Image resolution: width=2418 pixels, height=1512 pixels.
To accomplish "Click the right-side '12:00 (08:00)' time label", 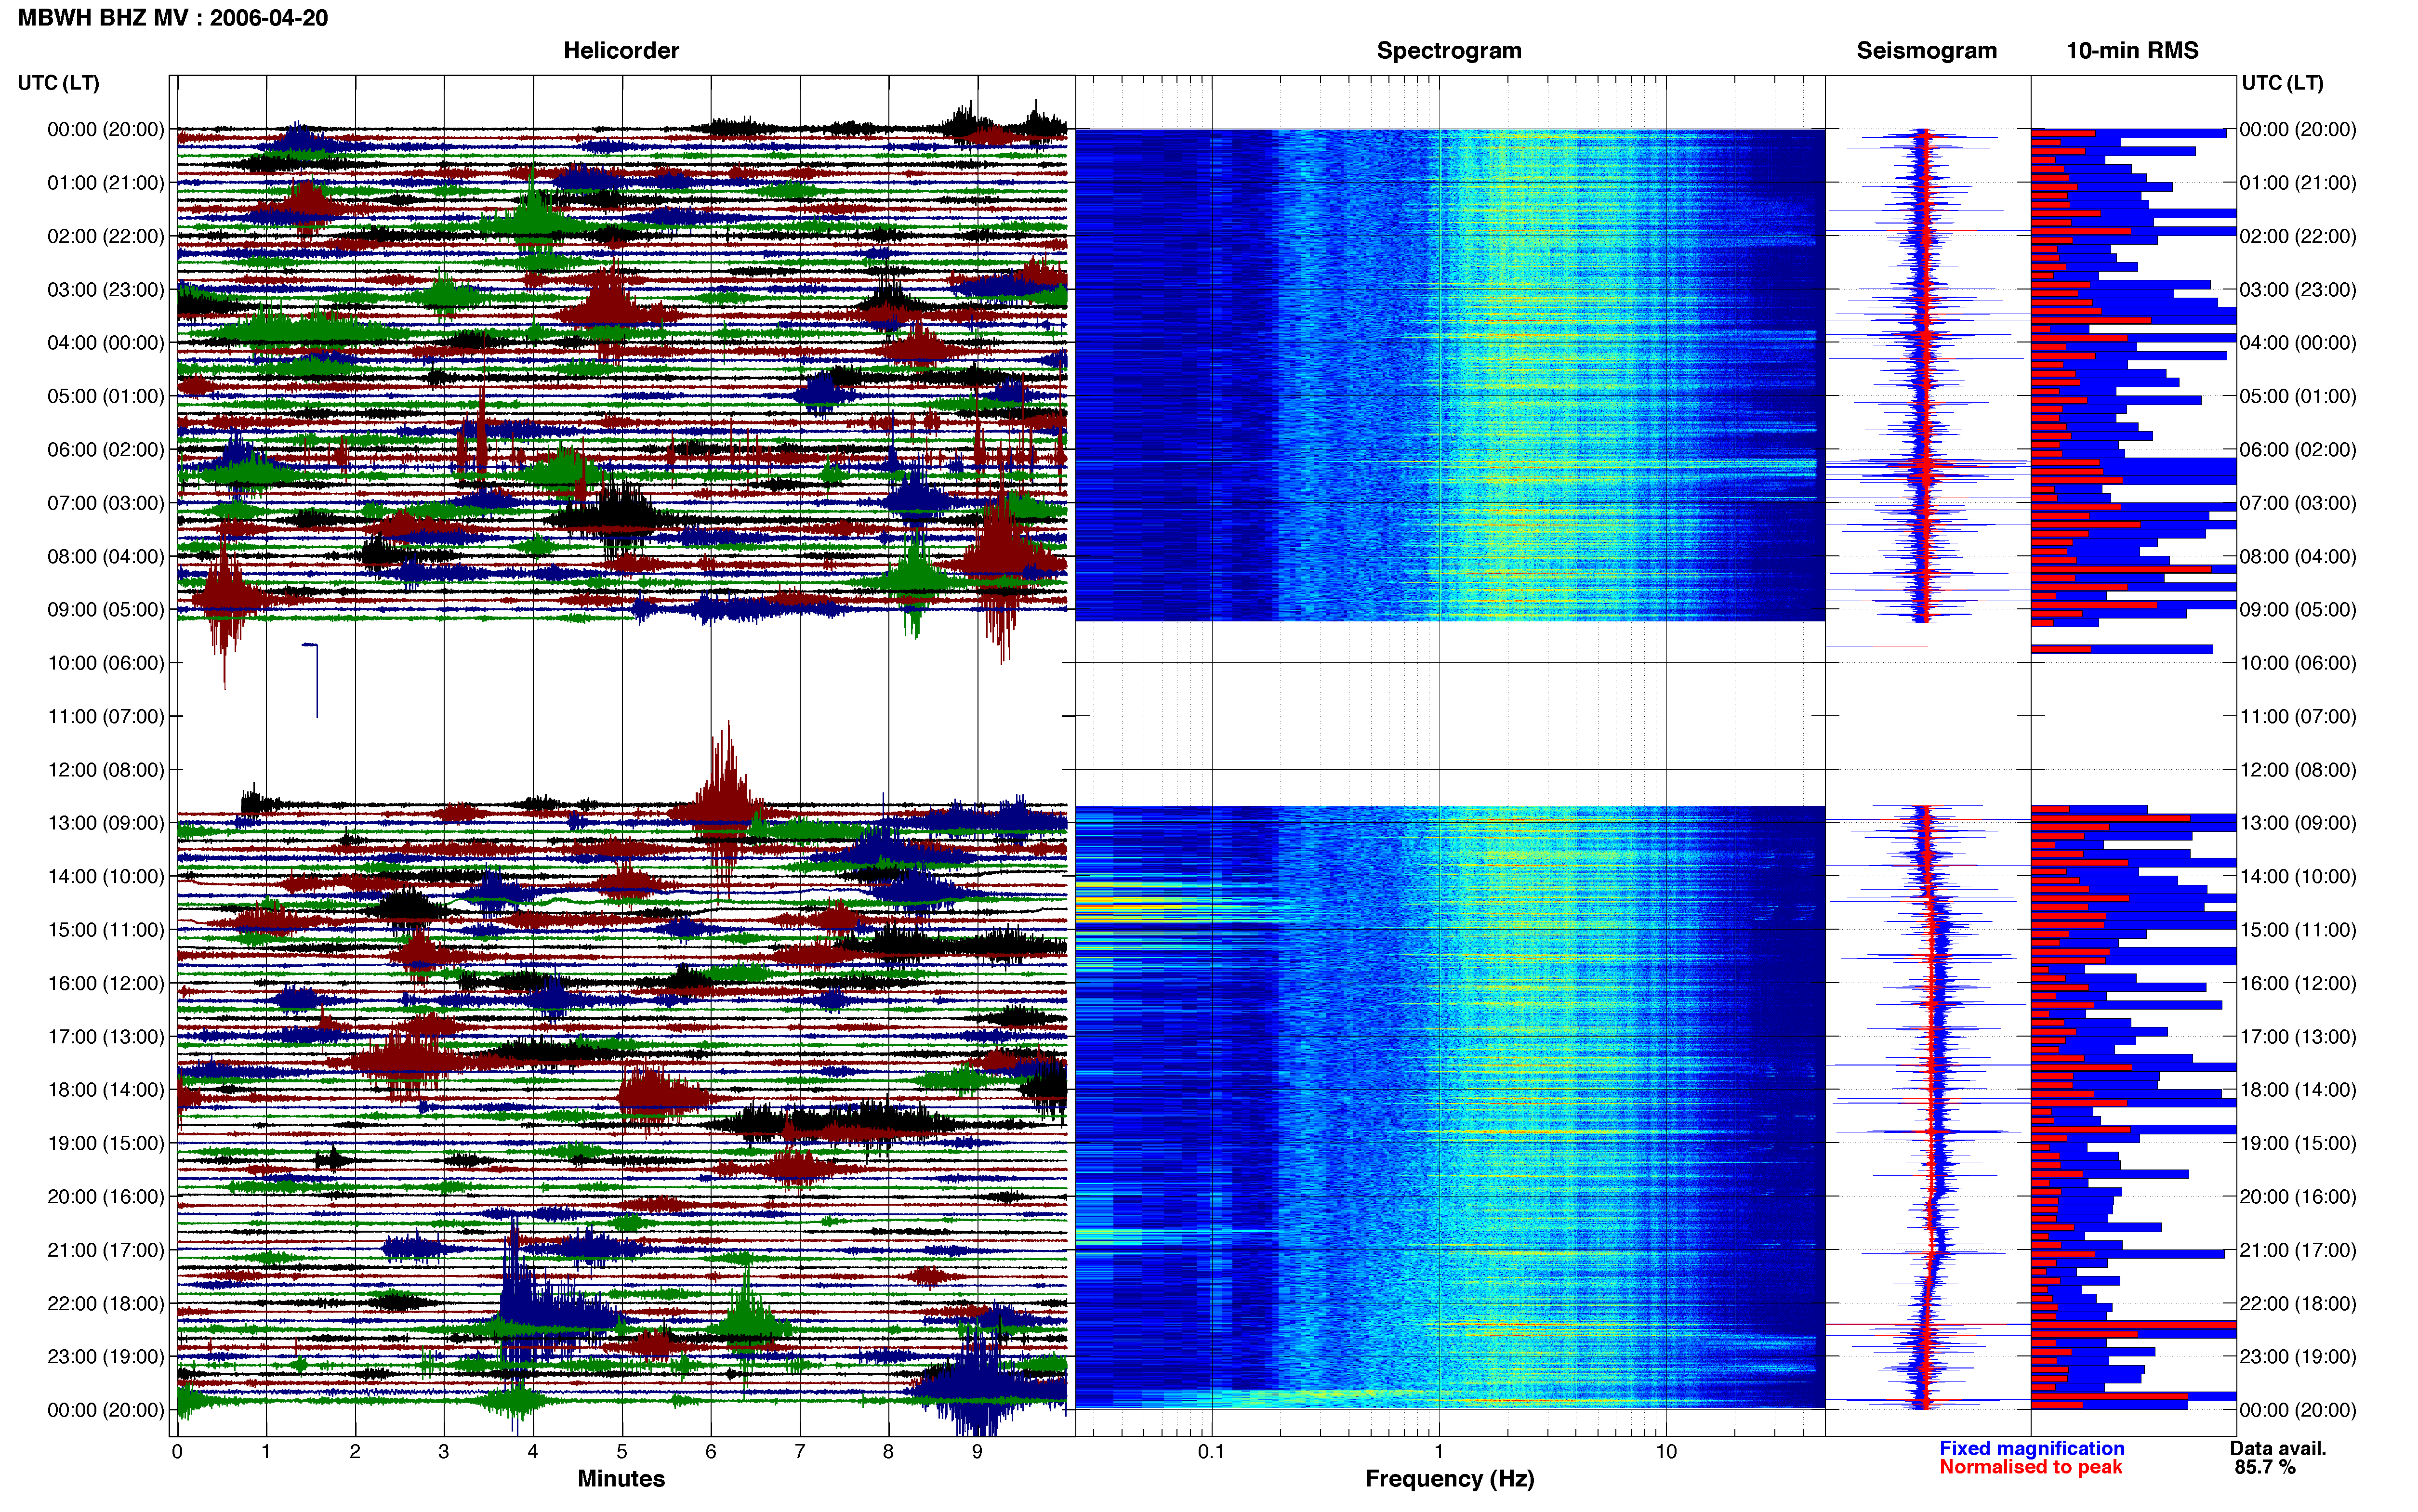I will 2298,770.
